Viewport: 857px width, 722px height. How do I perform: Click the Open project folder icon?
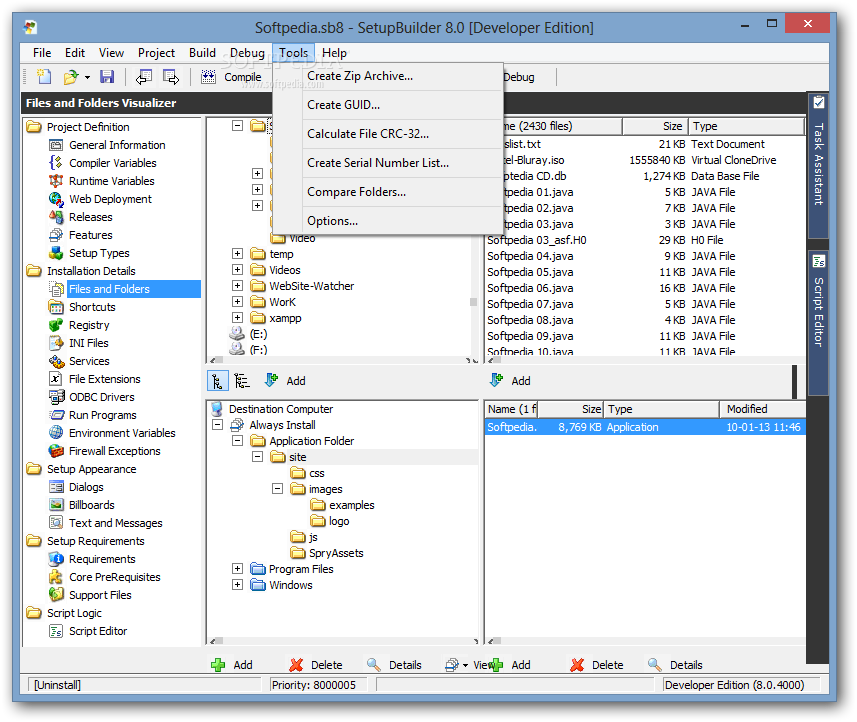71,77
